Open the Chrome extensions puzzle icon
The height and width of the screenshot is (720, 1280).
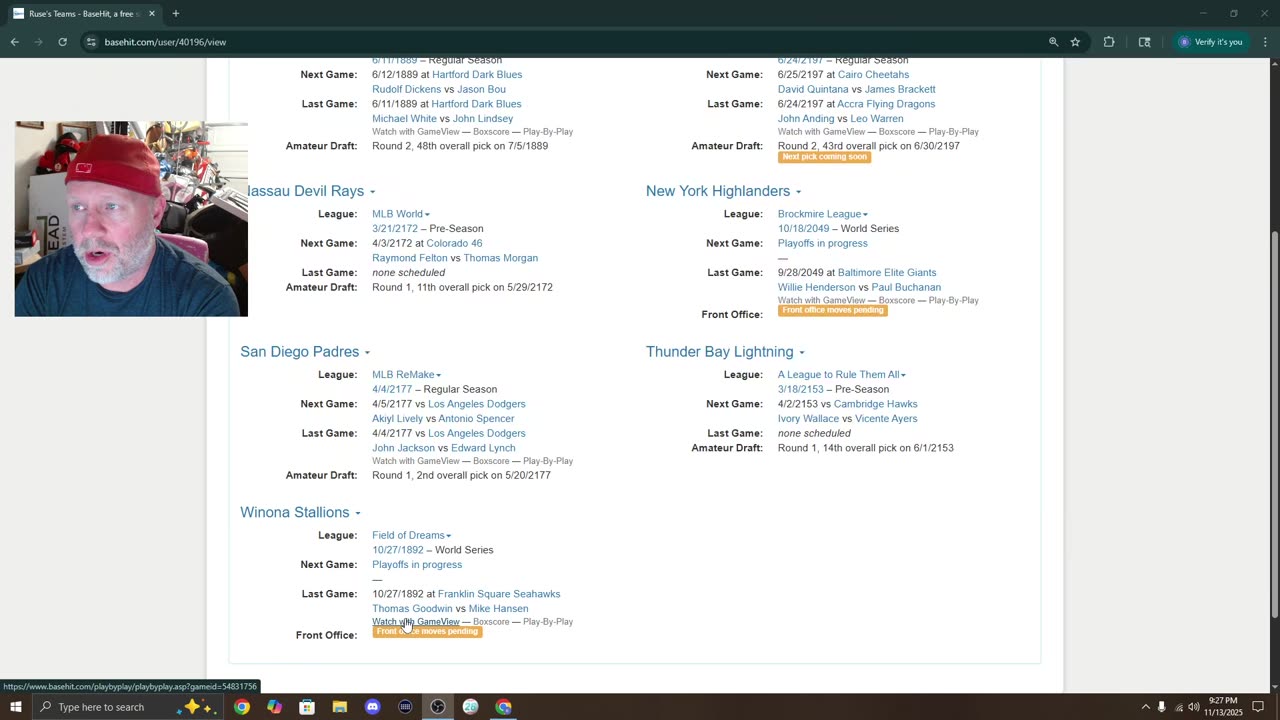coord(1109,42)
